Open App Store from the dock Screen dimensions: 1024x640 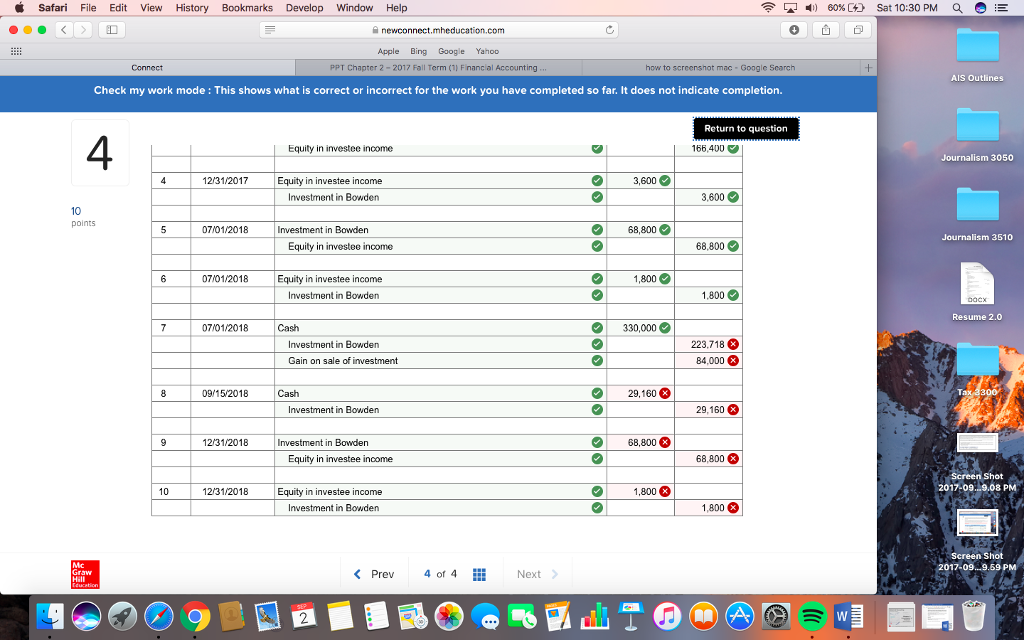pos(740,616)
